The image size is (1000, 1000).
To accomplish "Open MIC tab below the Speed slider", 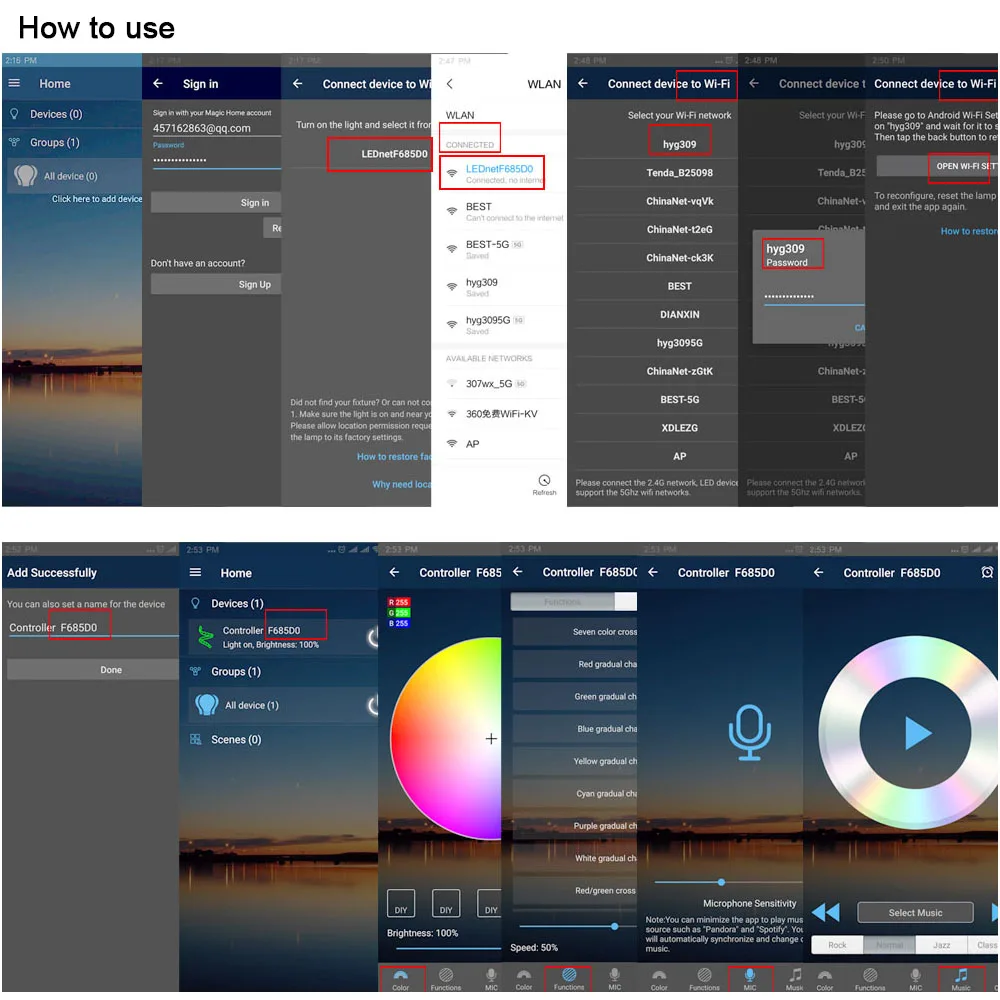I will point(614,979).
